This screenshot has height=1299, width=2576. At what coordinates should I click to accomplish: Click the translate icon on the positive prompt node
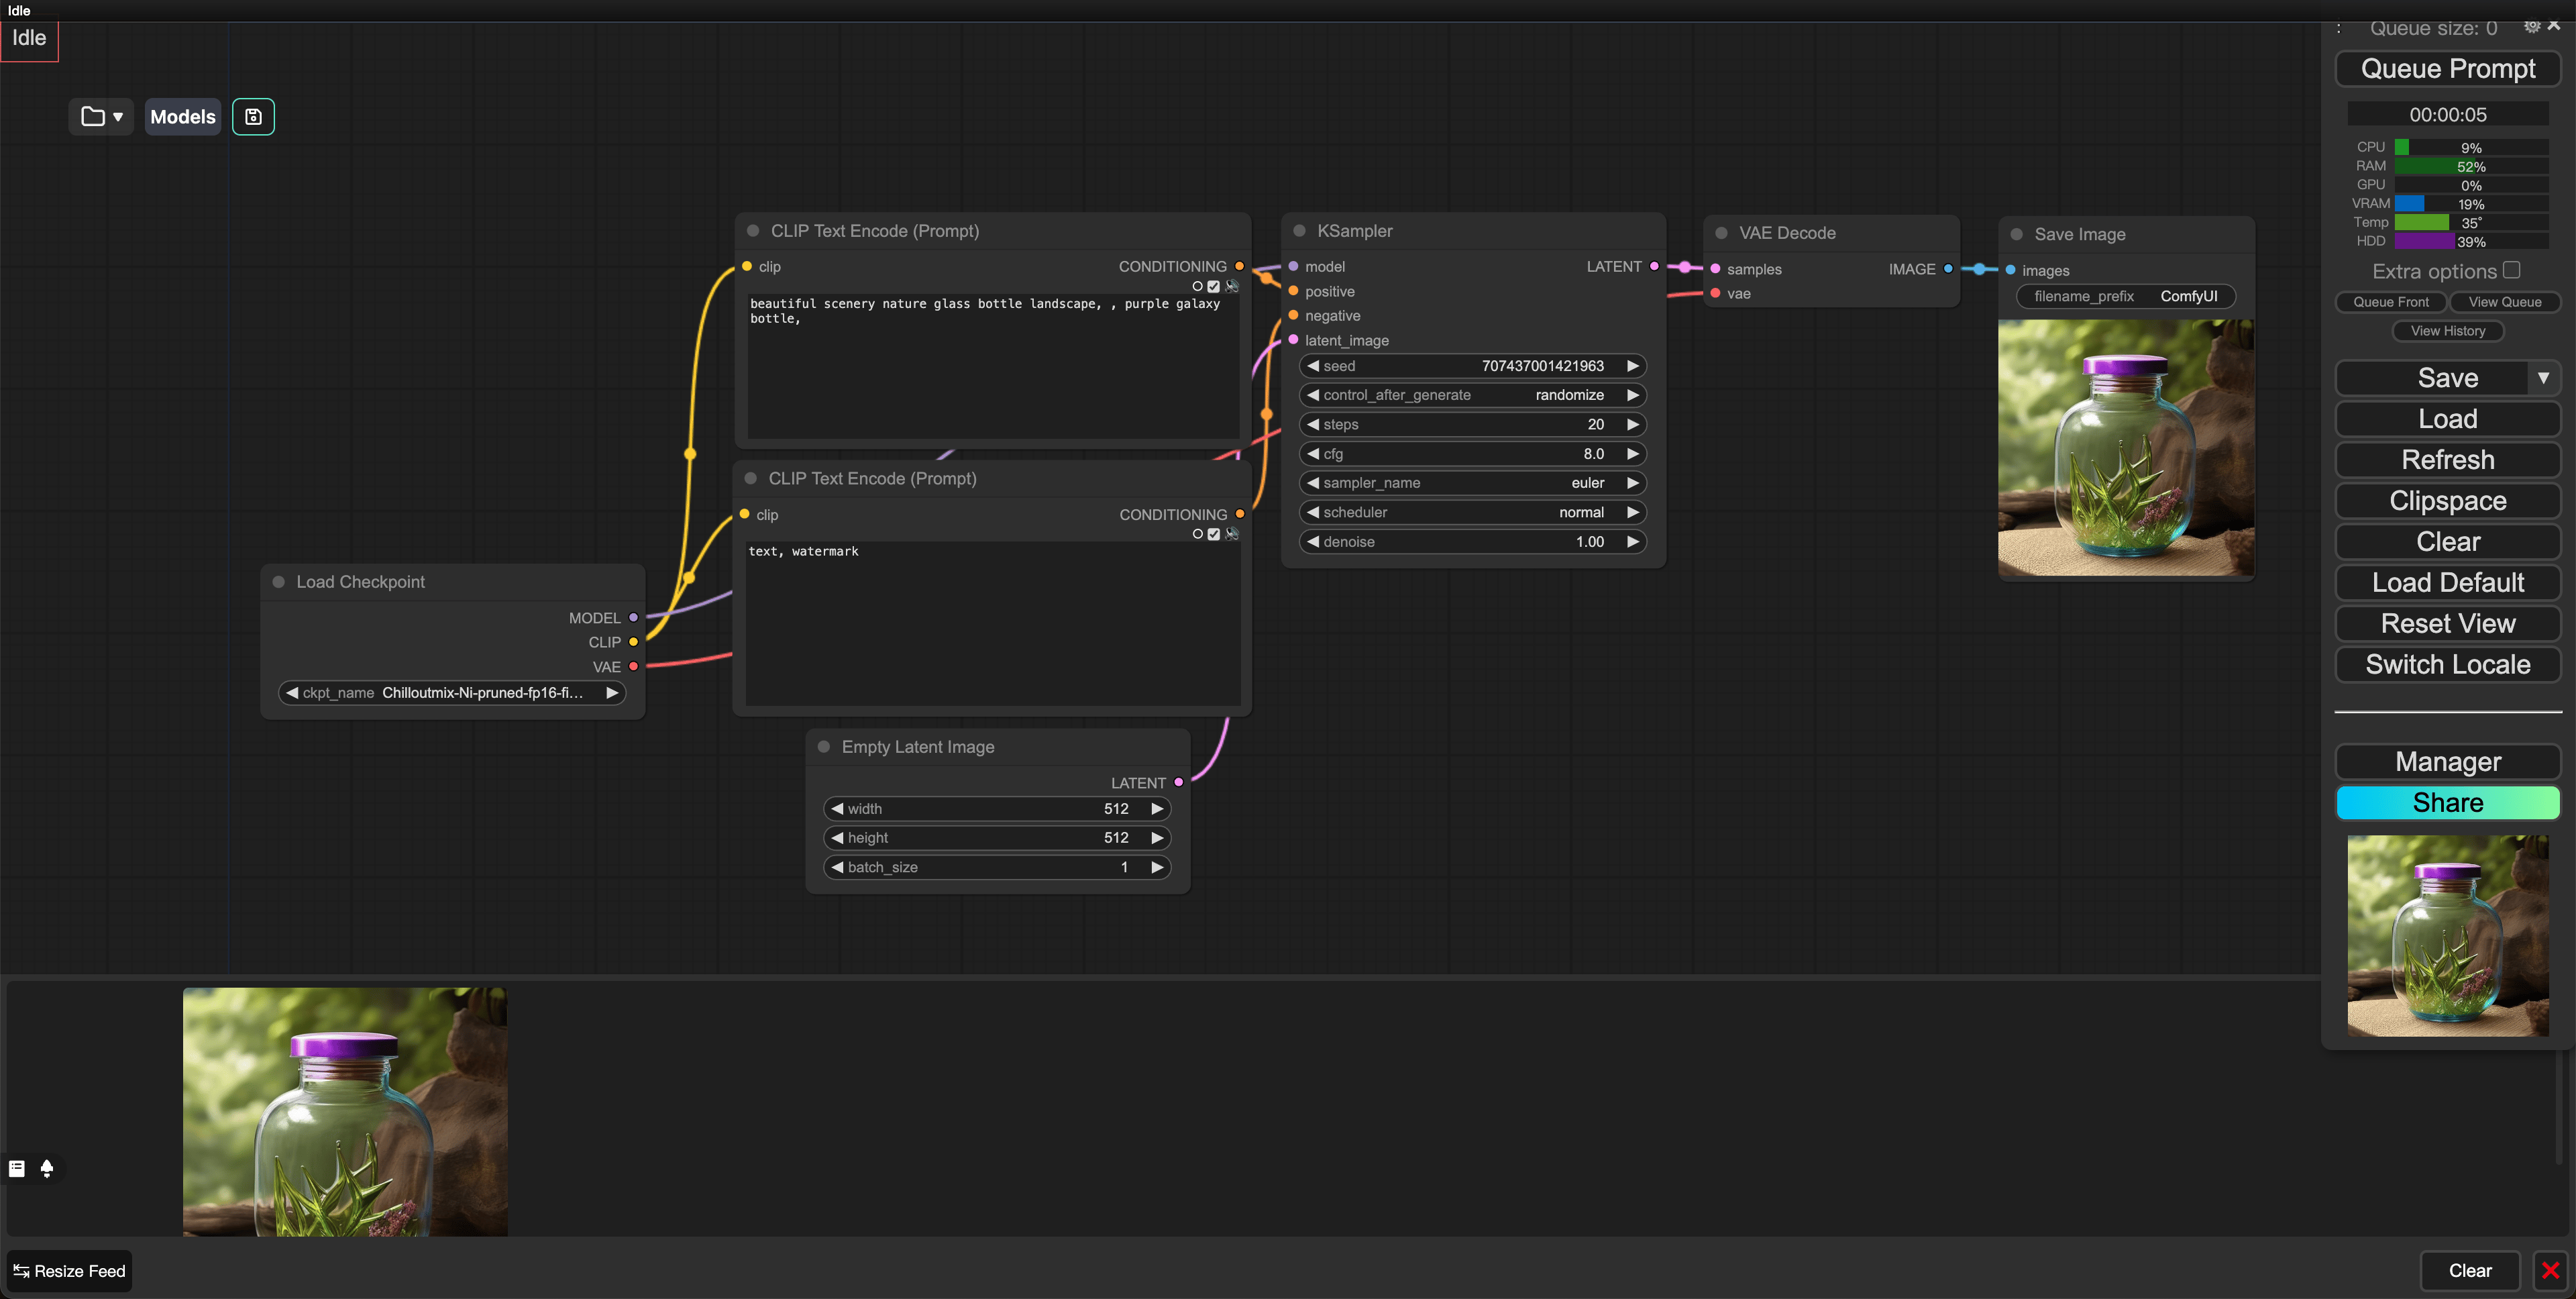click(1232, 287)
